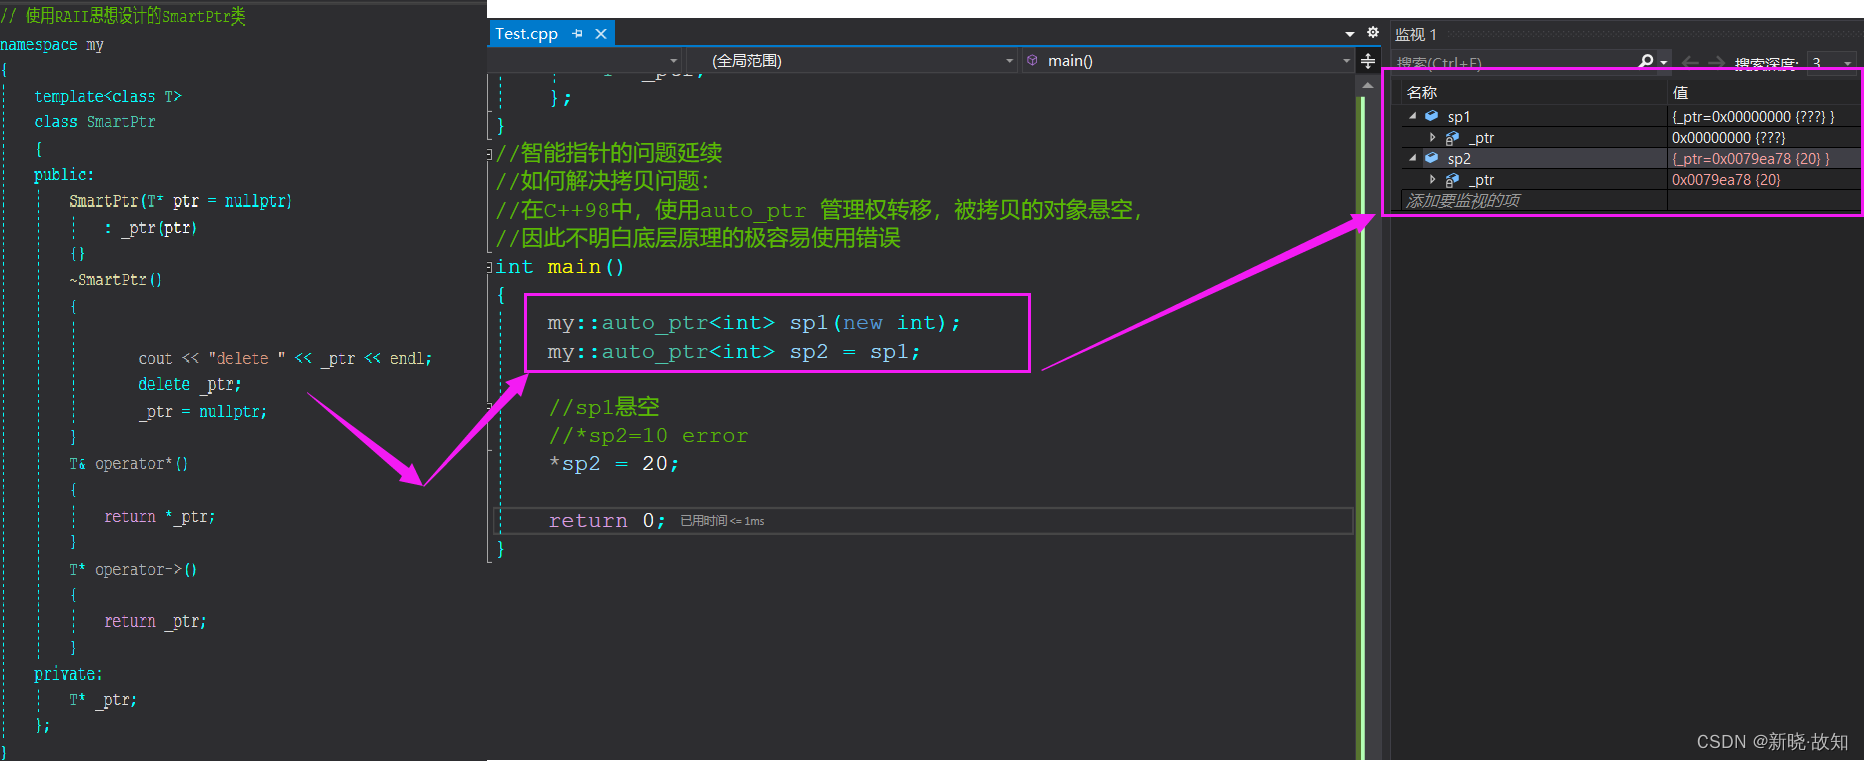Screen dimensions: 1864x761
Task: Click the editor scrollbar up arrow
Action: pyautogui.click(x=1366, y=87)
